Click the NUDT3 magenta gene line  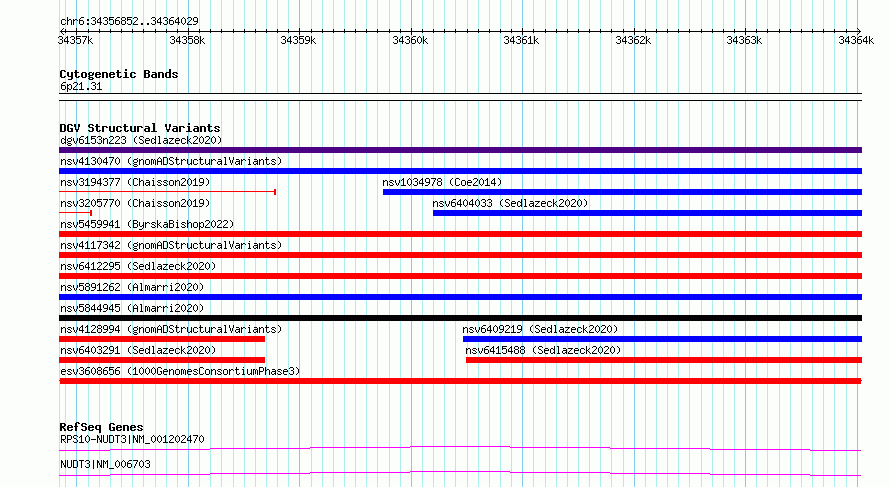point(460,473)
